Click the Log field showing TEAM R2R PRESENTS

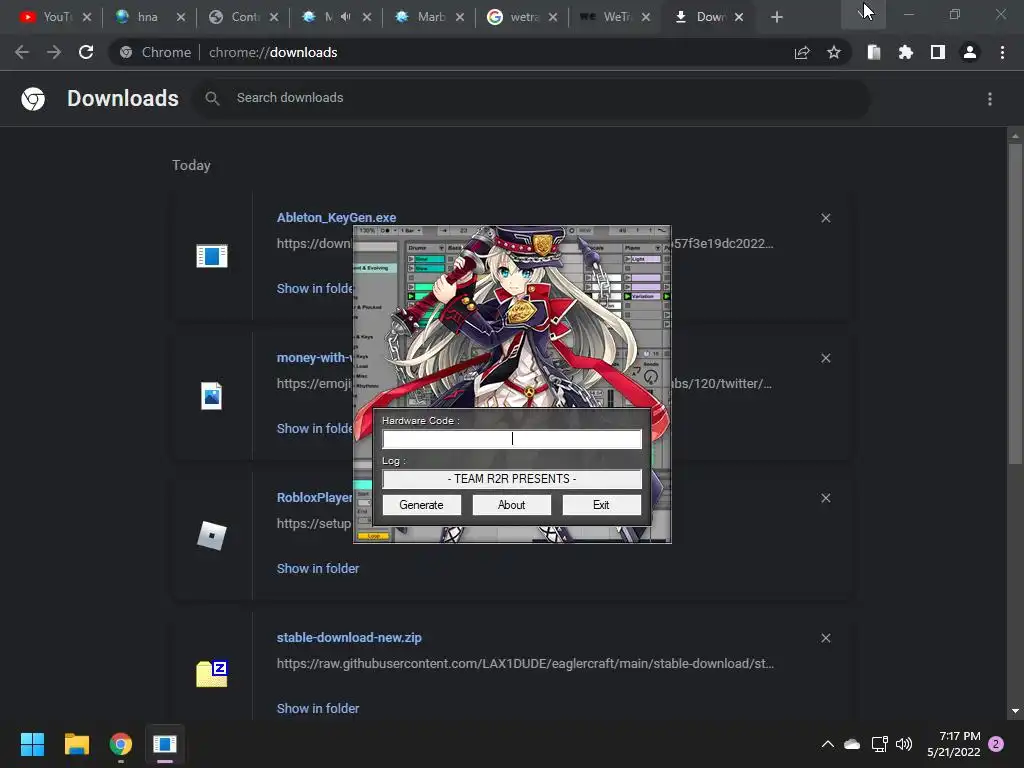512,479
